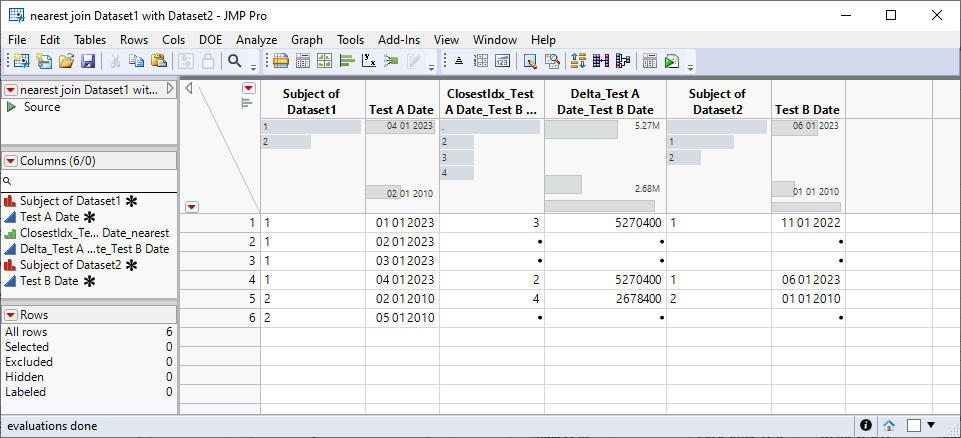Click the Test A Date column header
The height and width of the screenshot is (438, 961).
[401, 109]
